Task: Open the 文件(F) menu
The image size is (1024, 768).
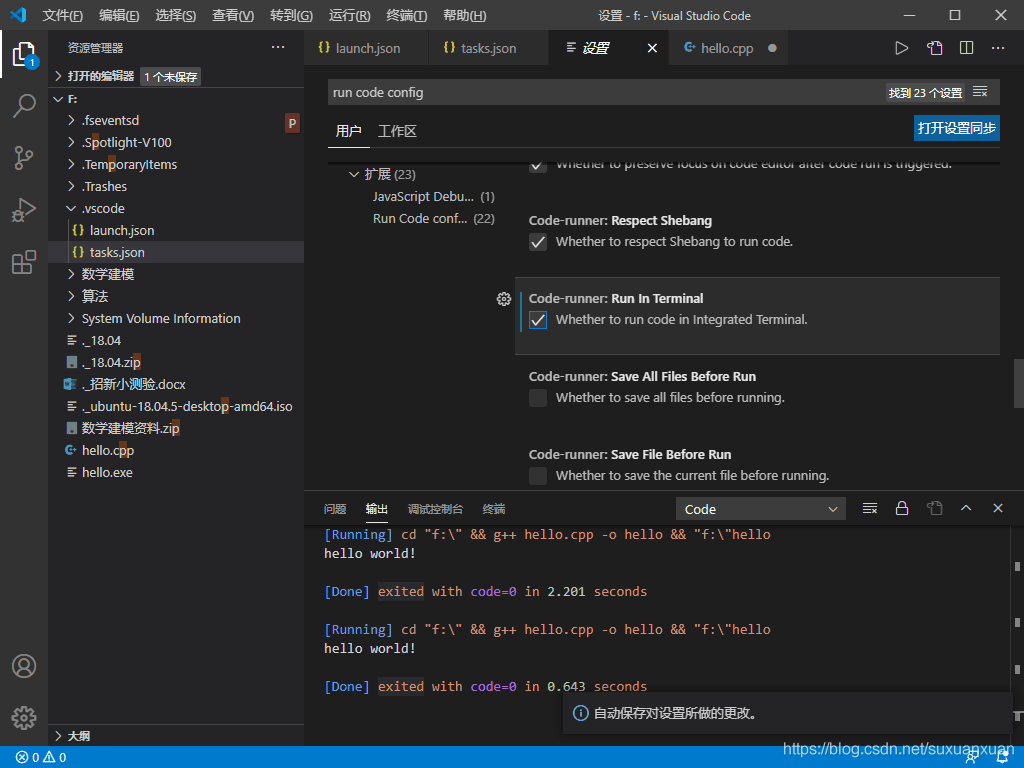Action: tap(62, 15)
